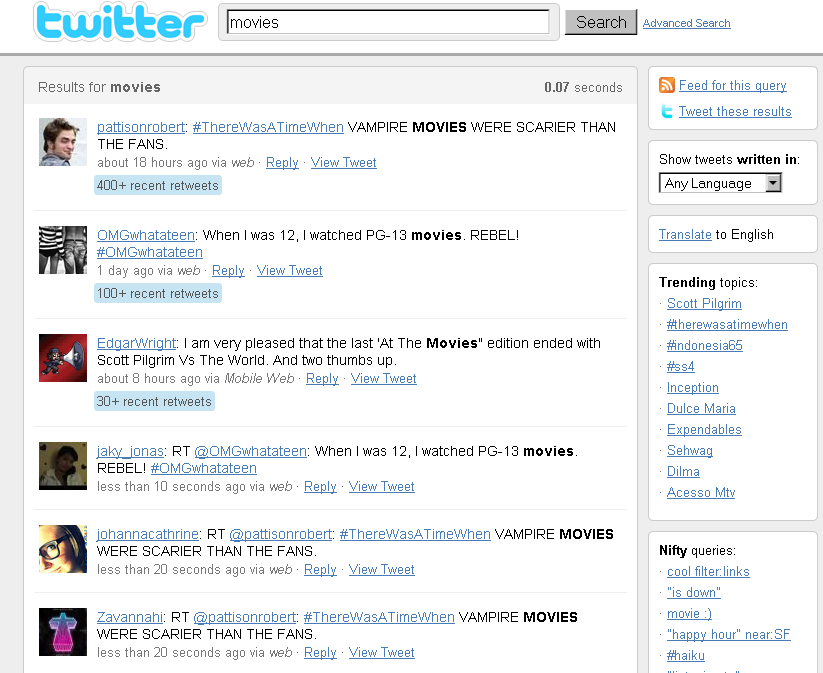Viewport: 823px width, 673px height.
Task: View Tweet for Zavannahi's post
Action: [x=382, y=653]
